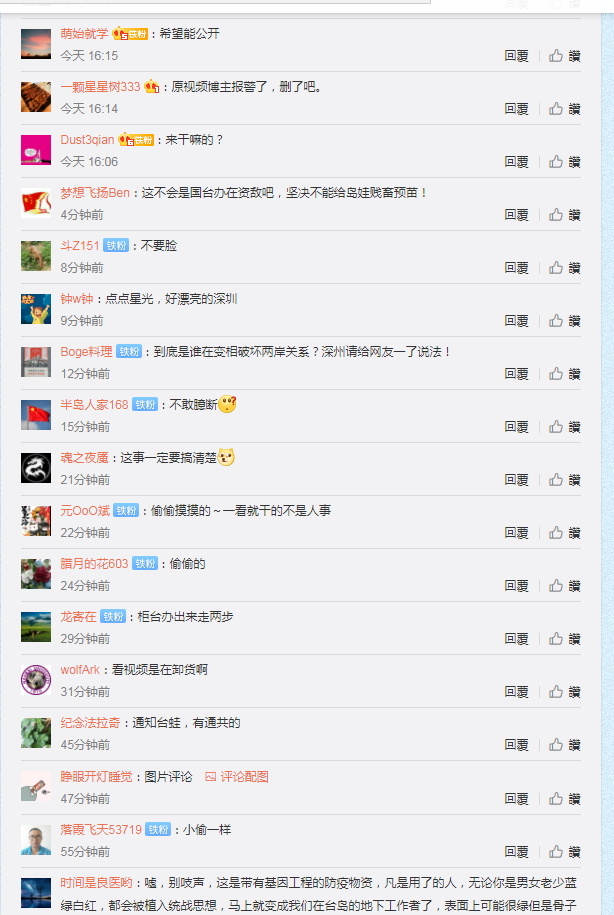Open 纪念法拉奇 user profile link
Screen dimensions: 614x915
[90, 723]
